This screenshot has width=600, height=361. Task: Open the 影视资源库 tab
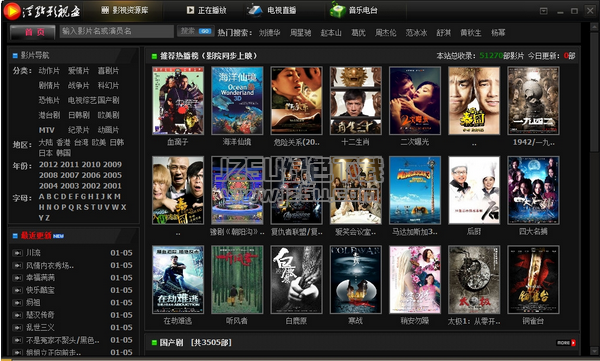(x=124, y=10)
